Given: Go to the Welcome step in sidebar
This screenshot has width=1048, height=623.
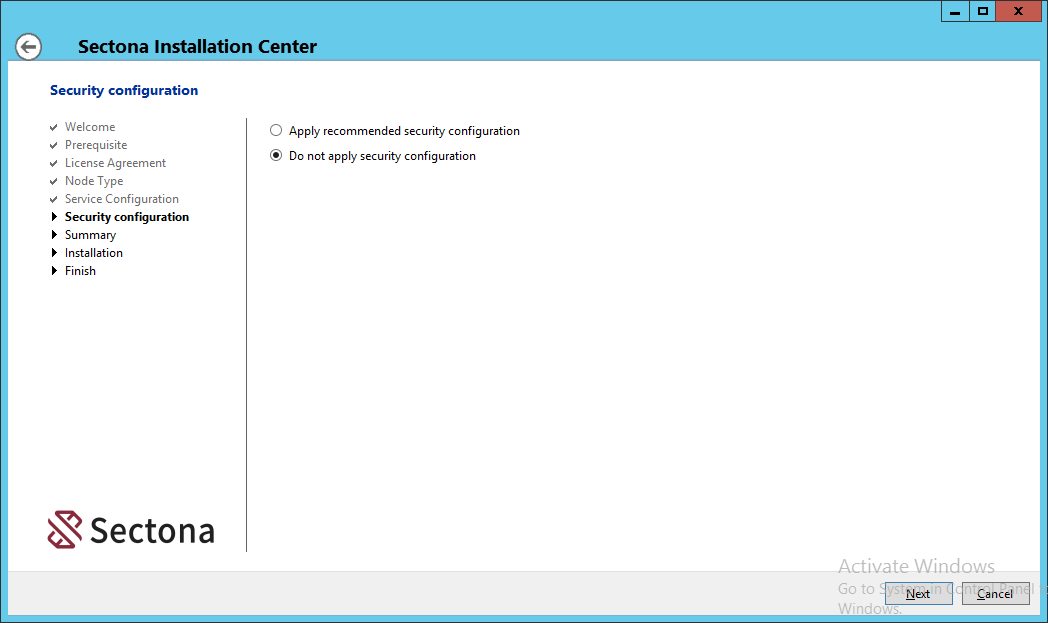Looking at the screenshot, I should tap(90, 127).
